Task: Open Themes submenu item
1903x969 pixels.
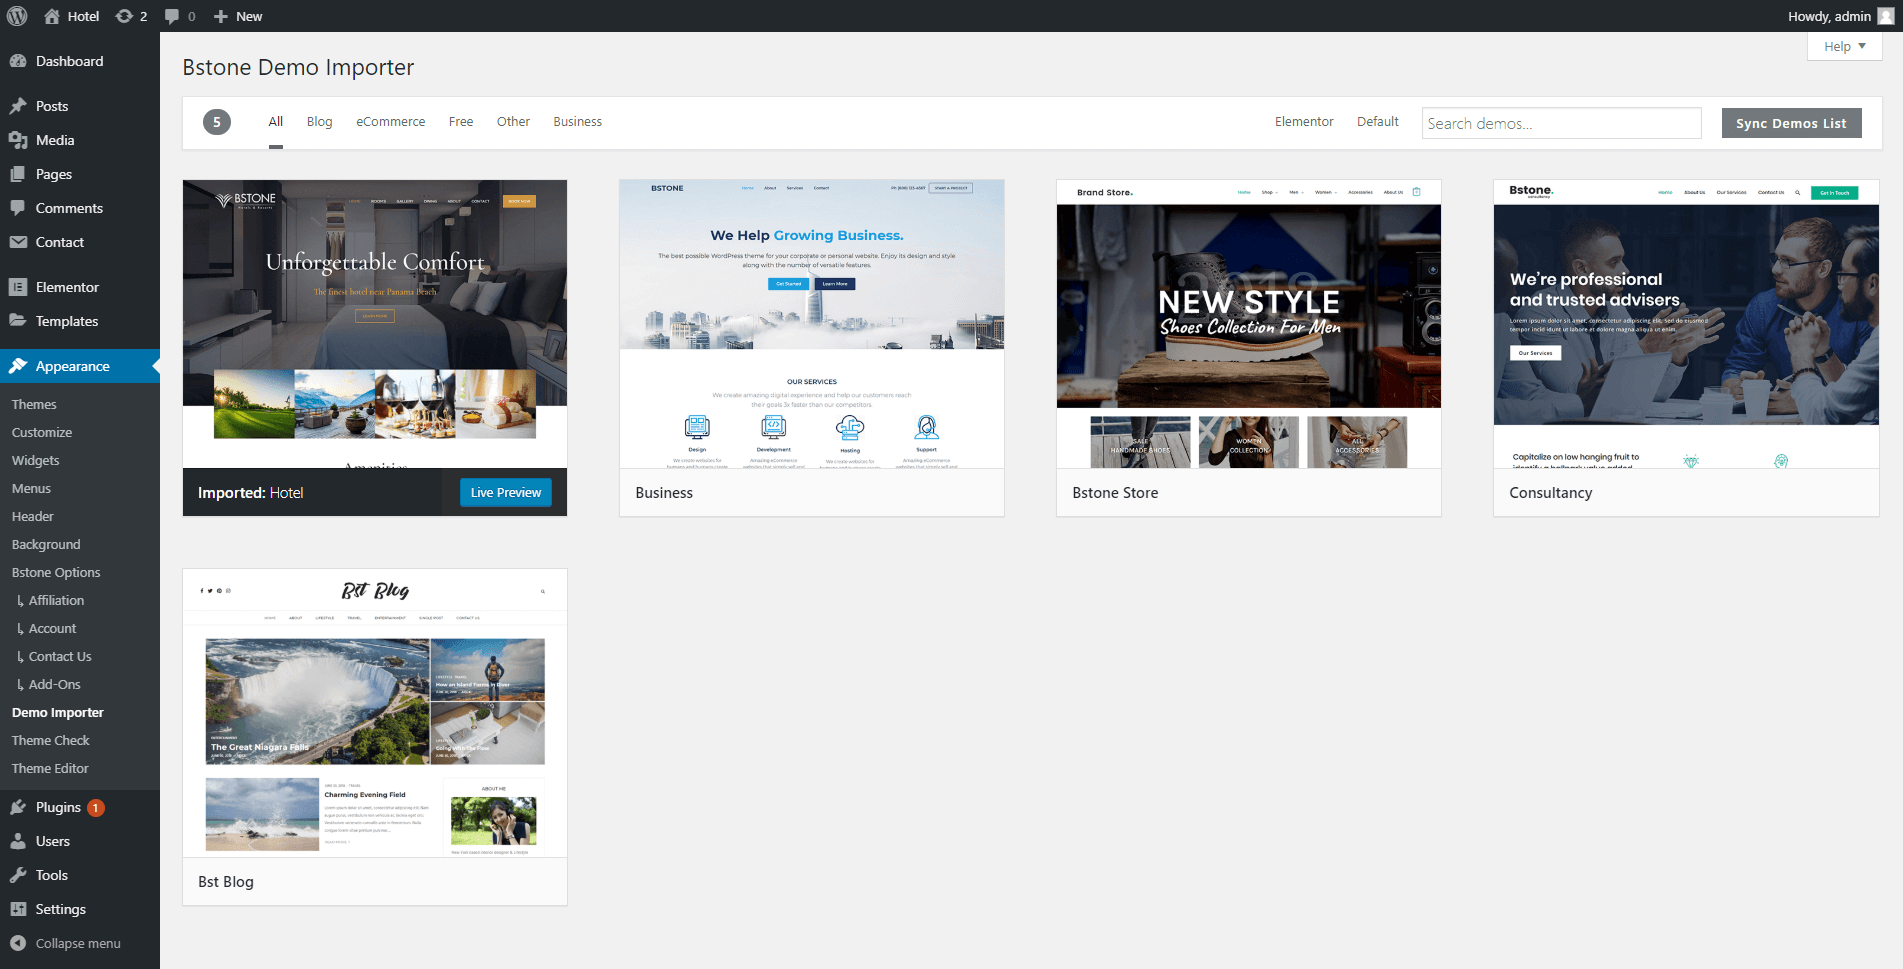Action: click(34, 404)
